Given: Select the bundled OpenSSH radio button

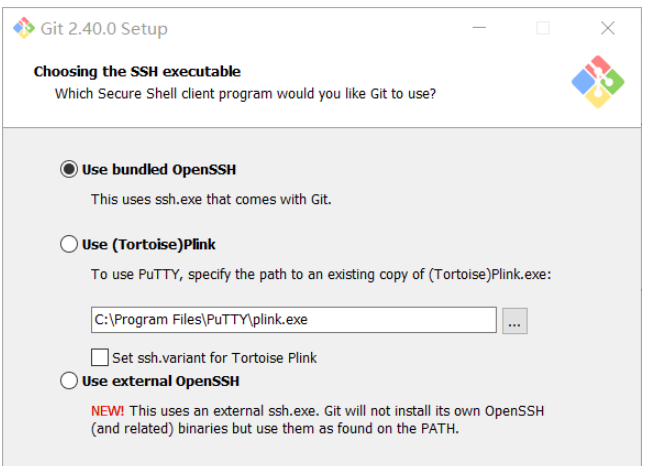Looking at the screenshot, I should (x=69, y=169).
